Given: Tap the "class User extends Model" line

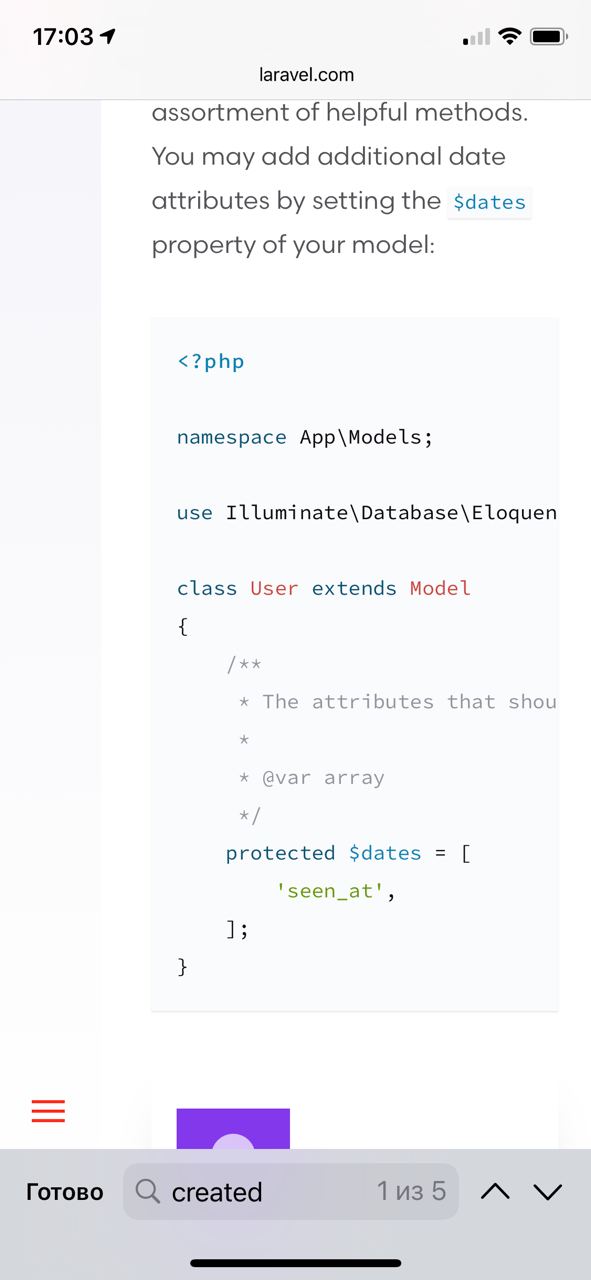Looking at the screenshot, I should pos(324,588).
